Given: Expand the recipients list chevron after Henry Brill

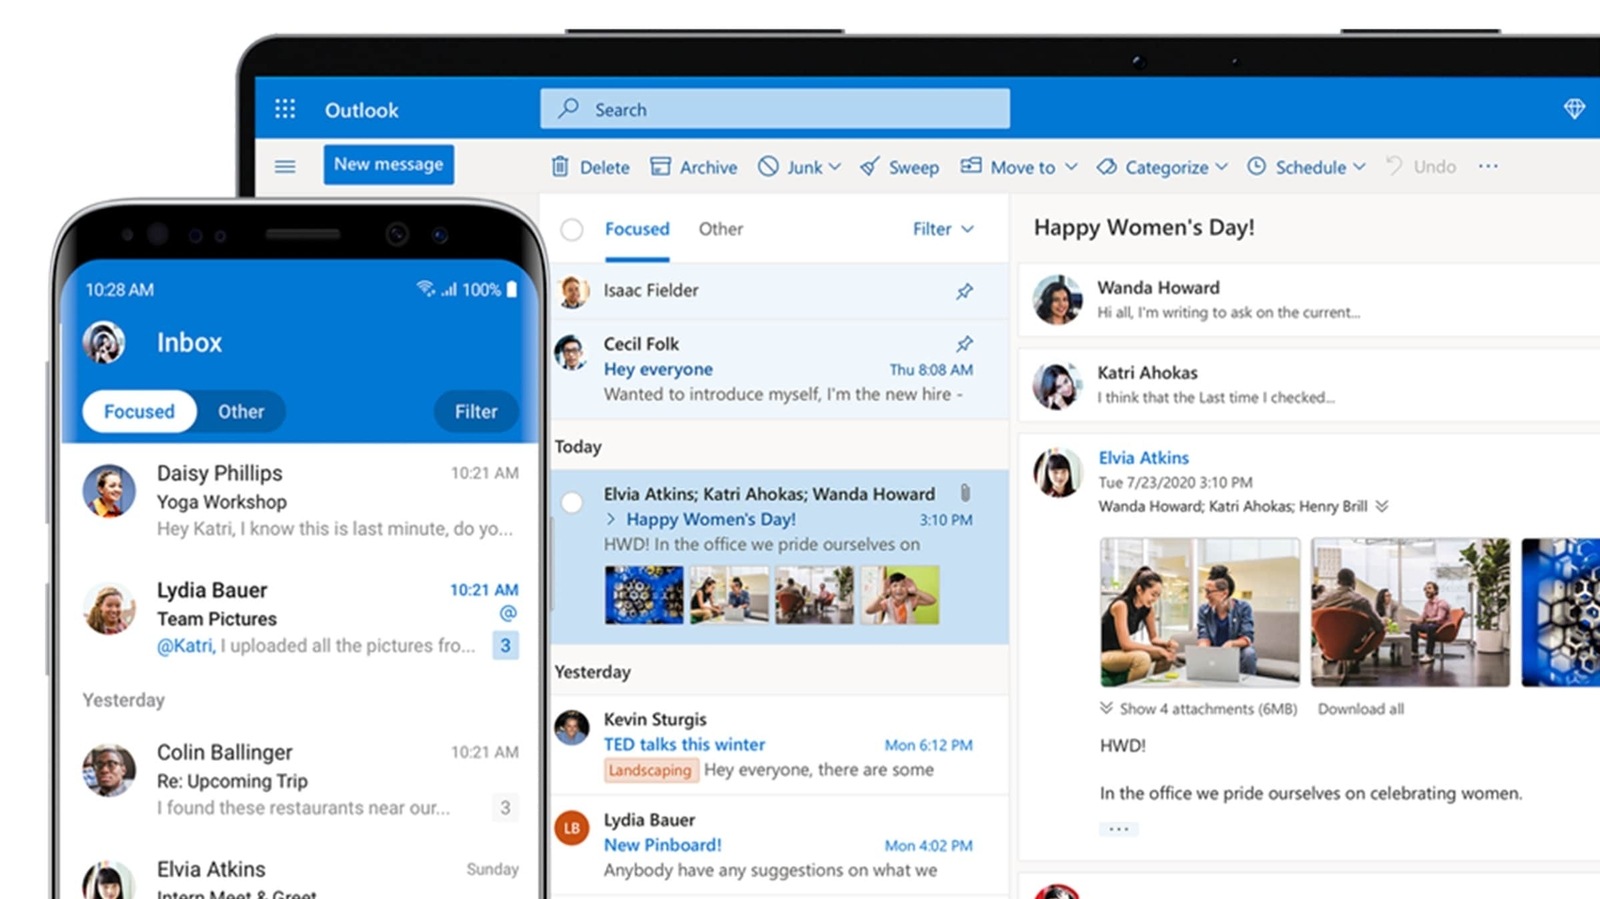Looking at the screenshot, I should (1382, 506).
